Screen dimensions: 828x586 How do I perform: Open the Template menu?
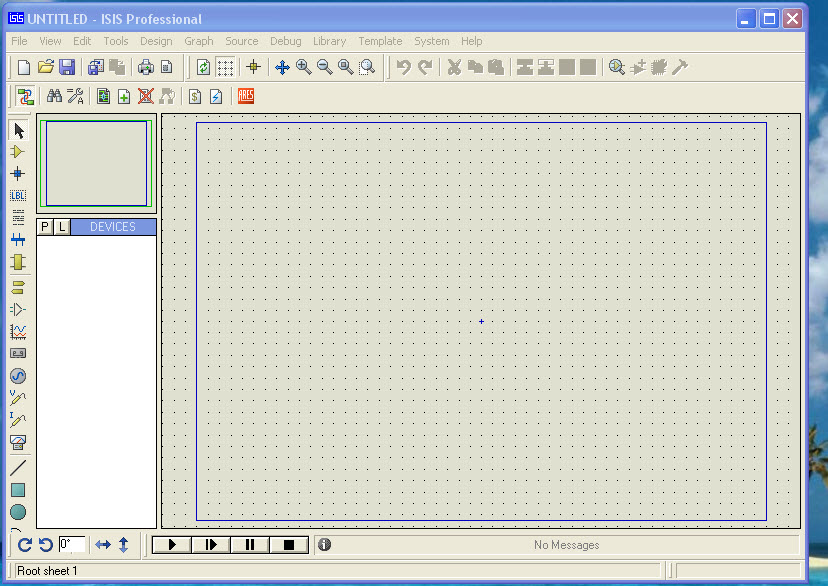coord(380,41)
